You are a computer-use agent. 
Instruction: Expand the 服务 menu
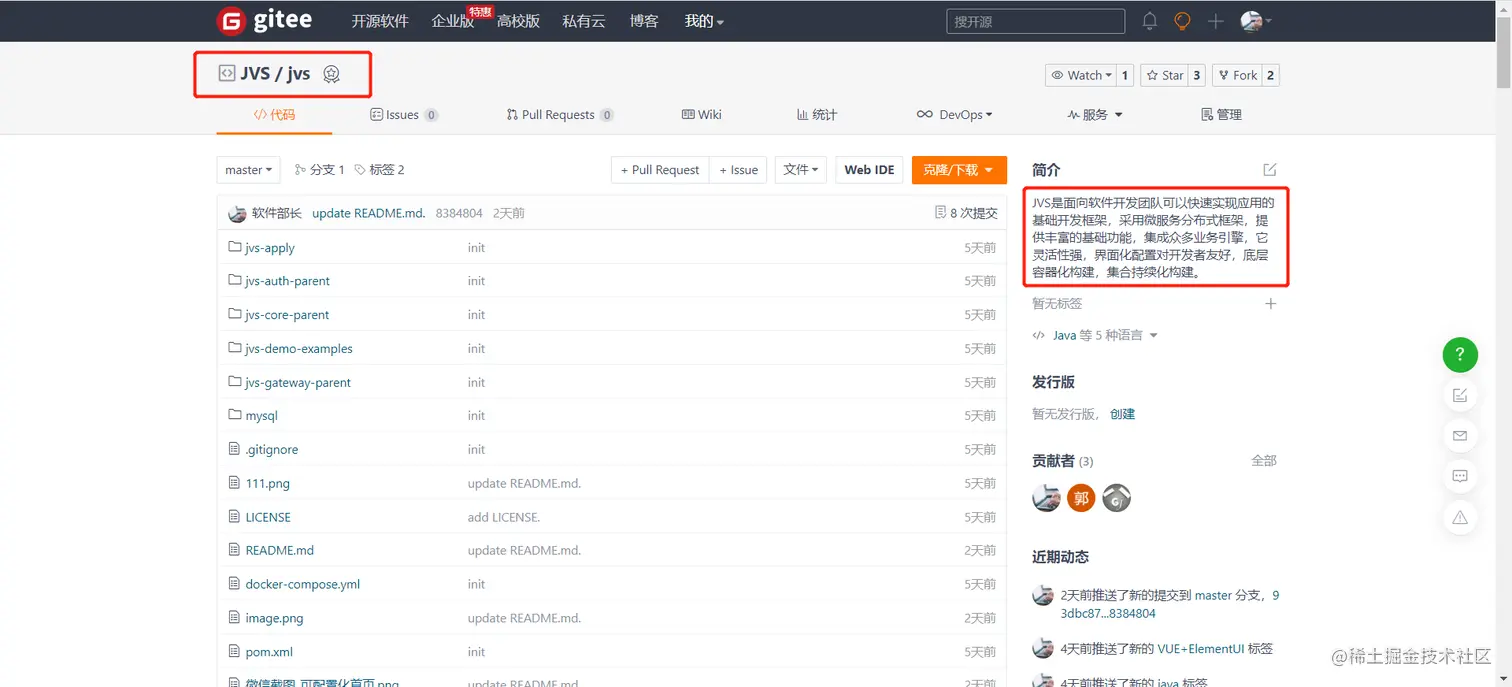pos(1095,115)
